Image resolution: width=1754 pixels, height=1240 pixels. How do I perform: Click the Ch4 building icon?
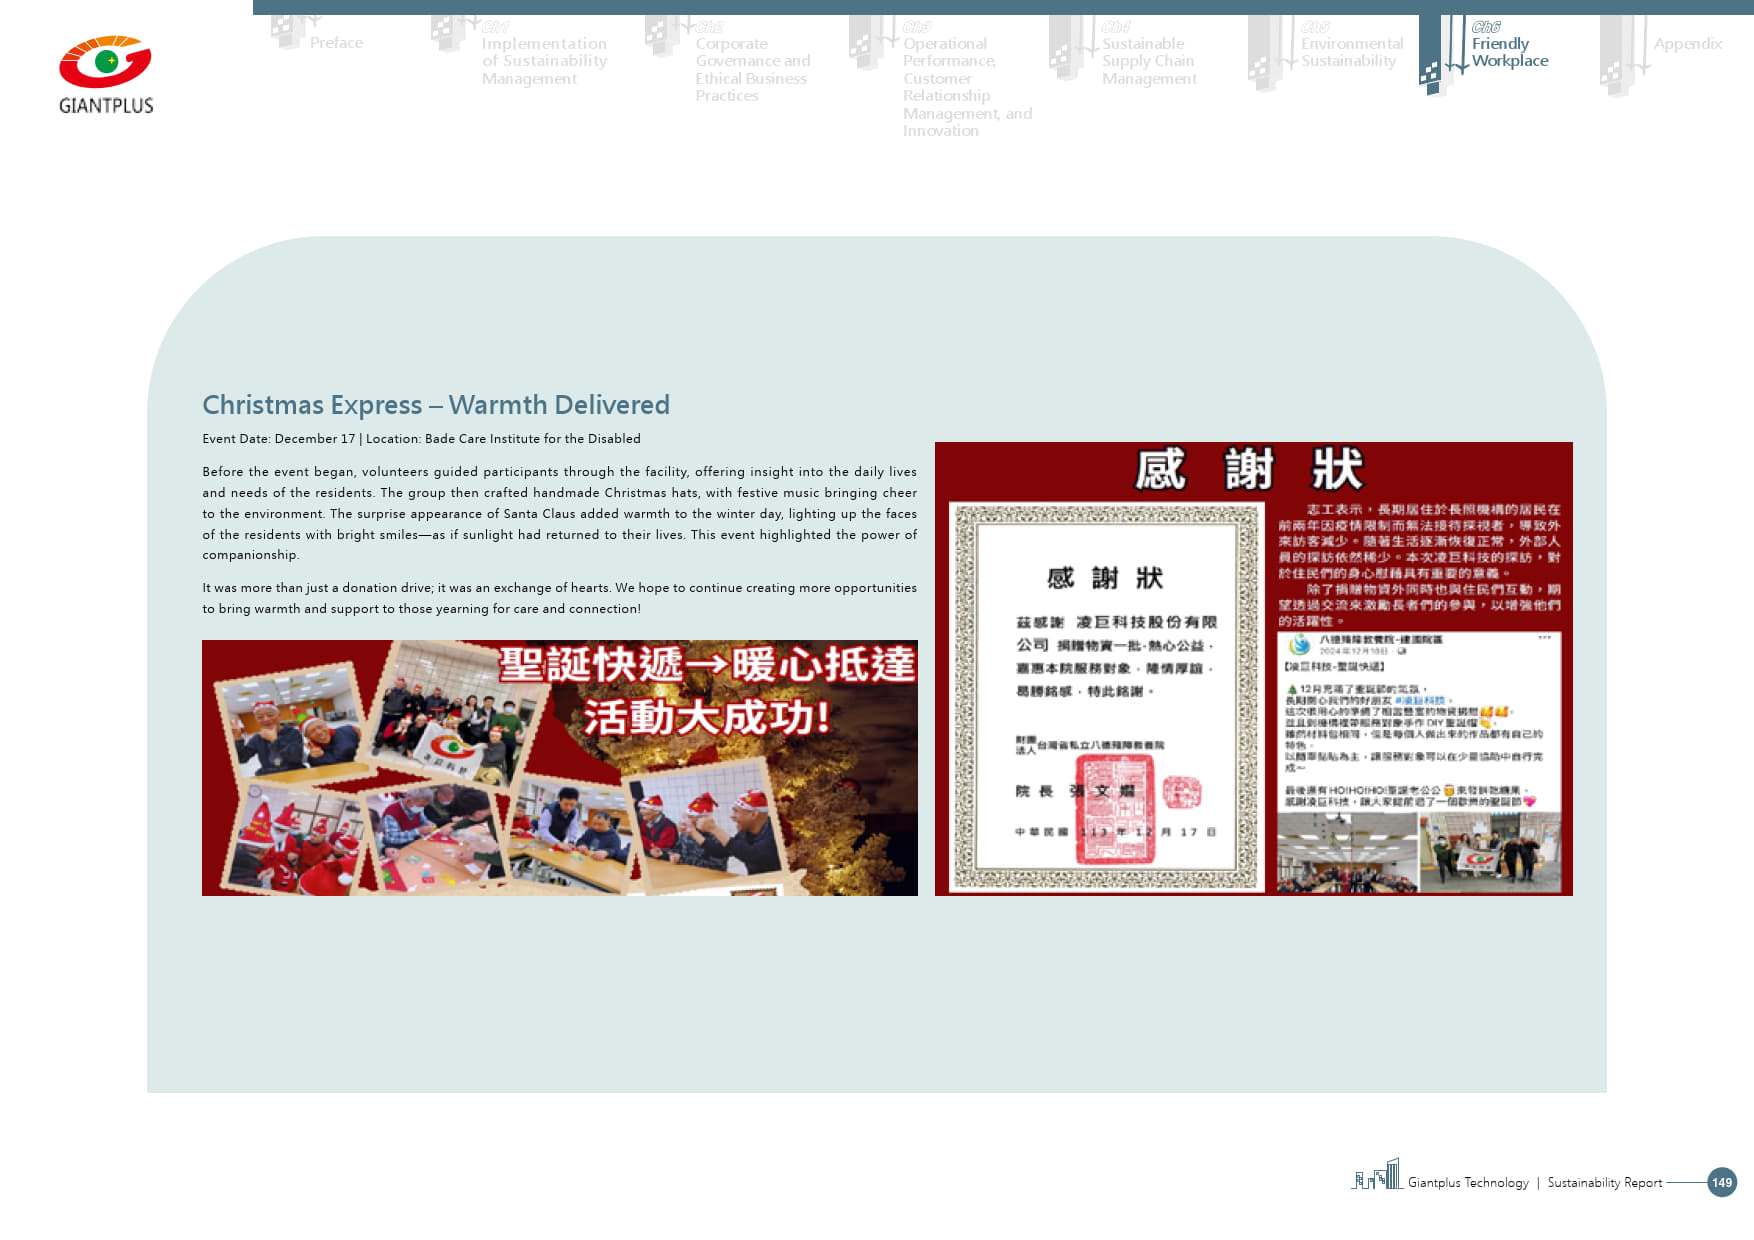point(1067,50)
